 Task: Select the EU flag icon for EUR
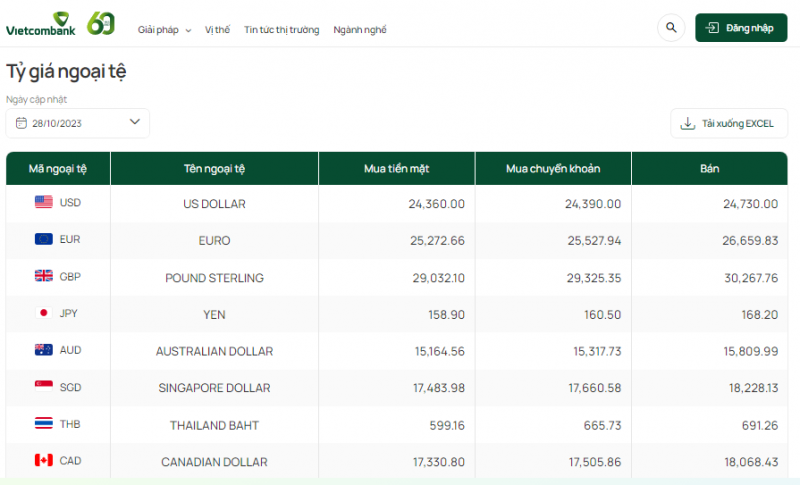pyautogui.click(x=44, y=239)
